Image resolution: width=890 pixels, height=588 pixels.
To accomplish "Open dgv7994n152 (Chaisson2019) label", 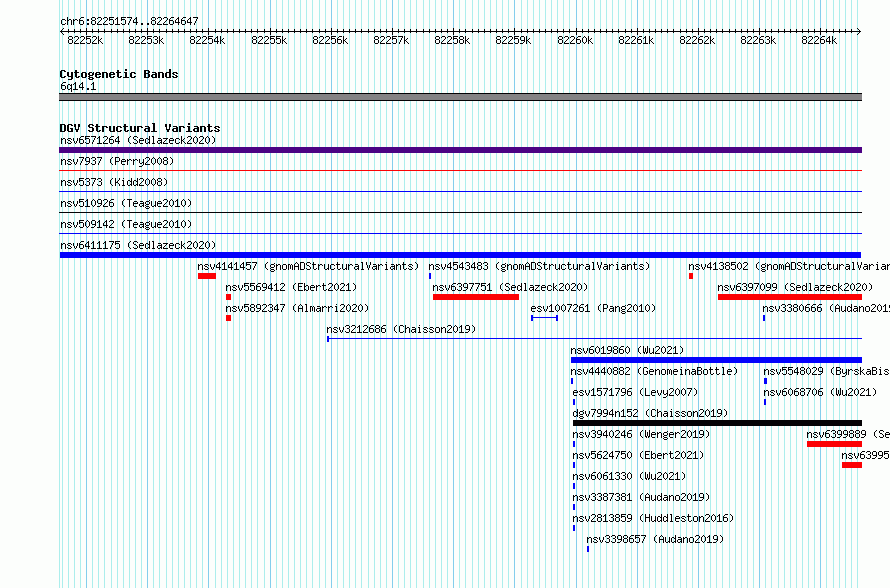I will (650, 413).
